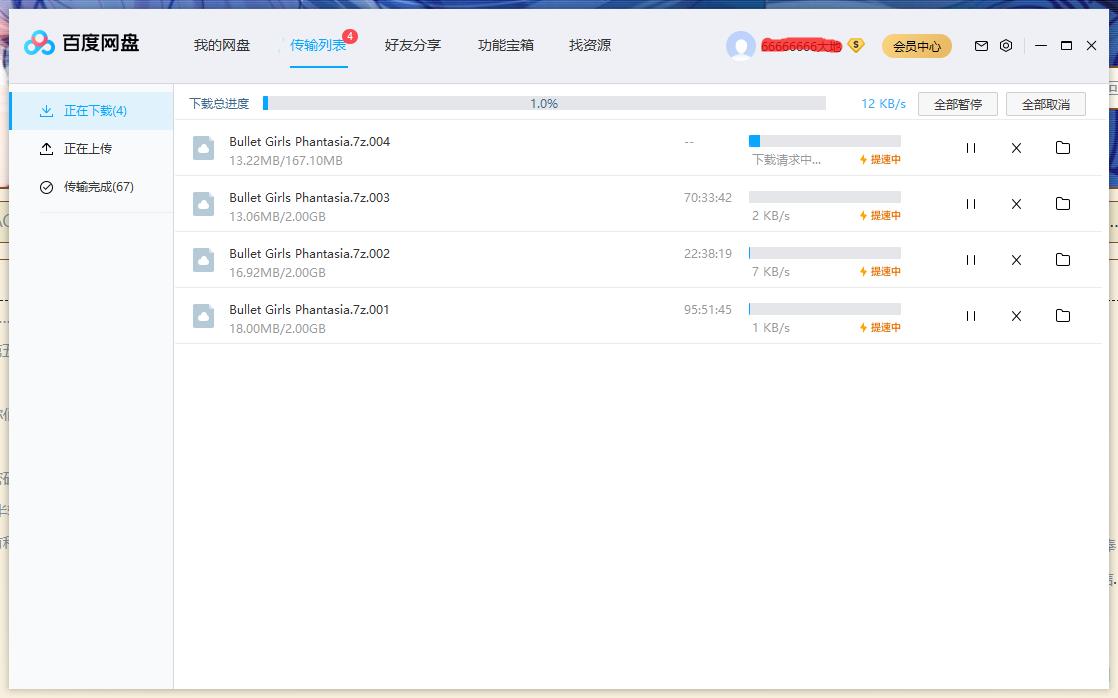This screenshot has height=698, width=1118.
Task: Open 会员中心 button
Action: point(917,46)
